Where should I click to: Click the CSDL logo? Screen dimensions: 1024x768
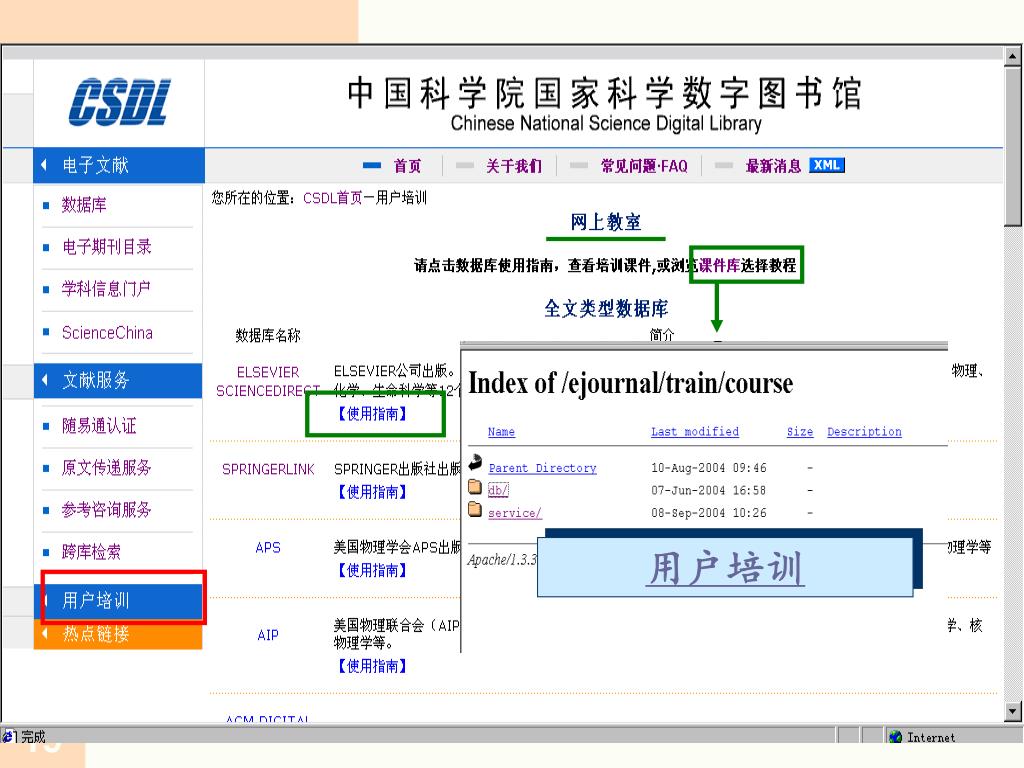tap(120, 103)
